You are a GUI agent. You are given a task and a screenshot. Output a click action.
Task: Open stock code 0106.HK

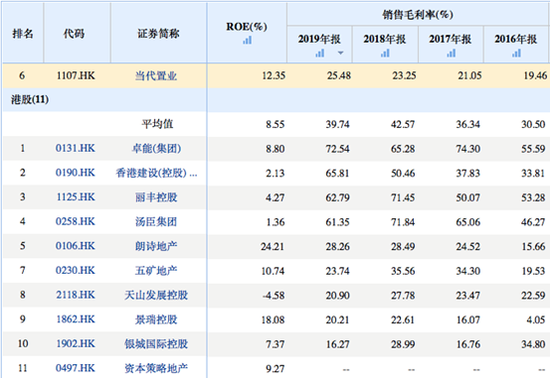tap(75, 246)
